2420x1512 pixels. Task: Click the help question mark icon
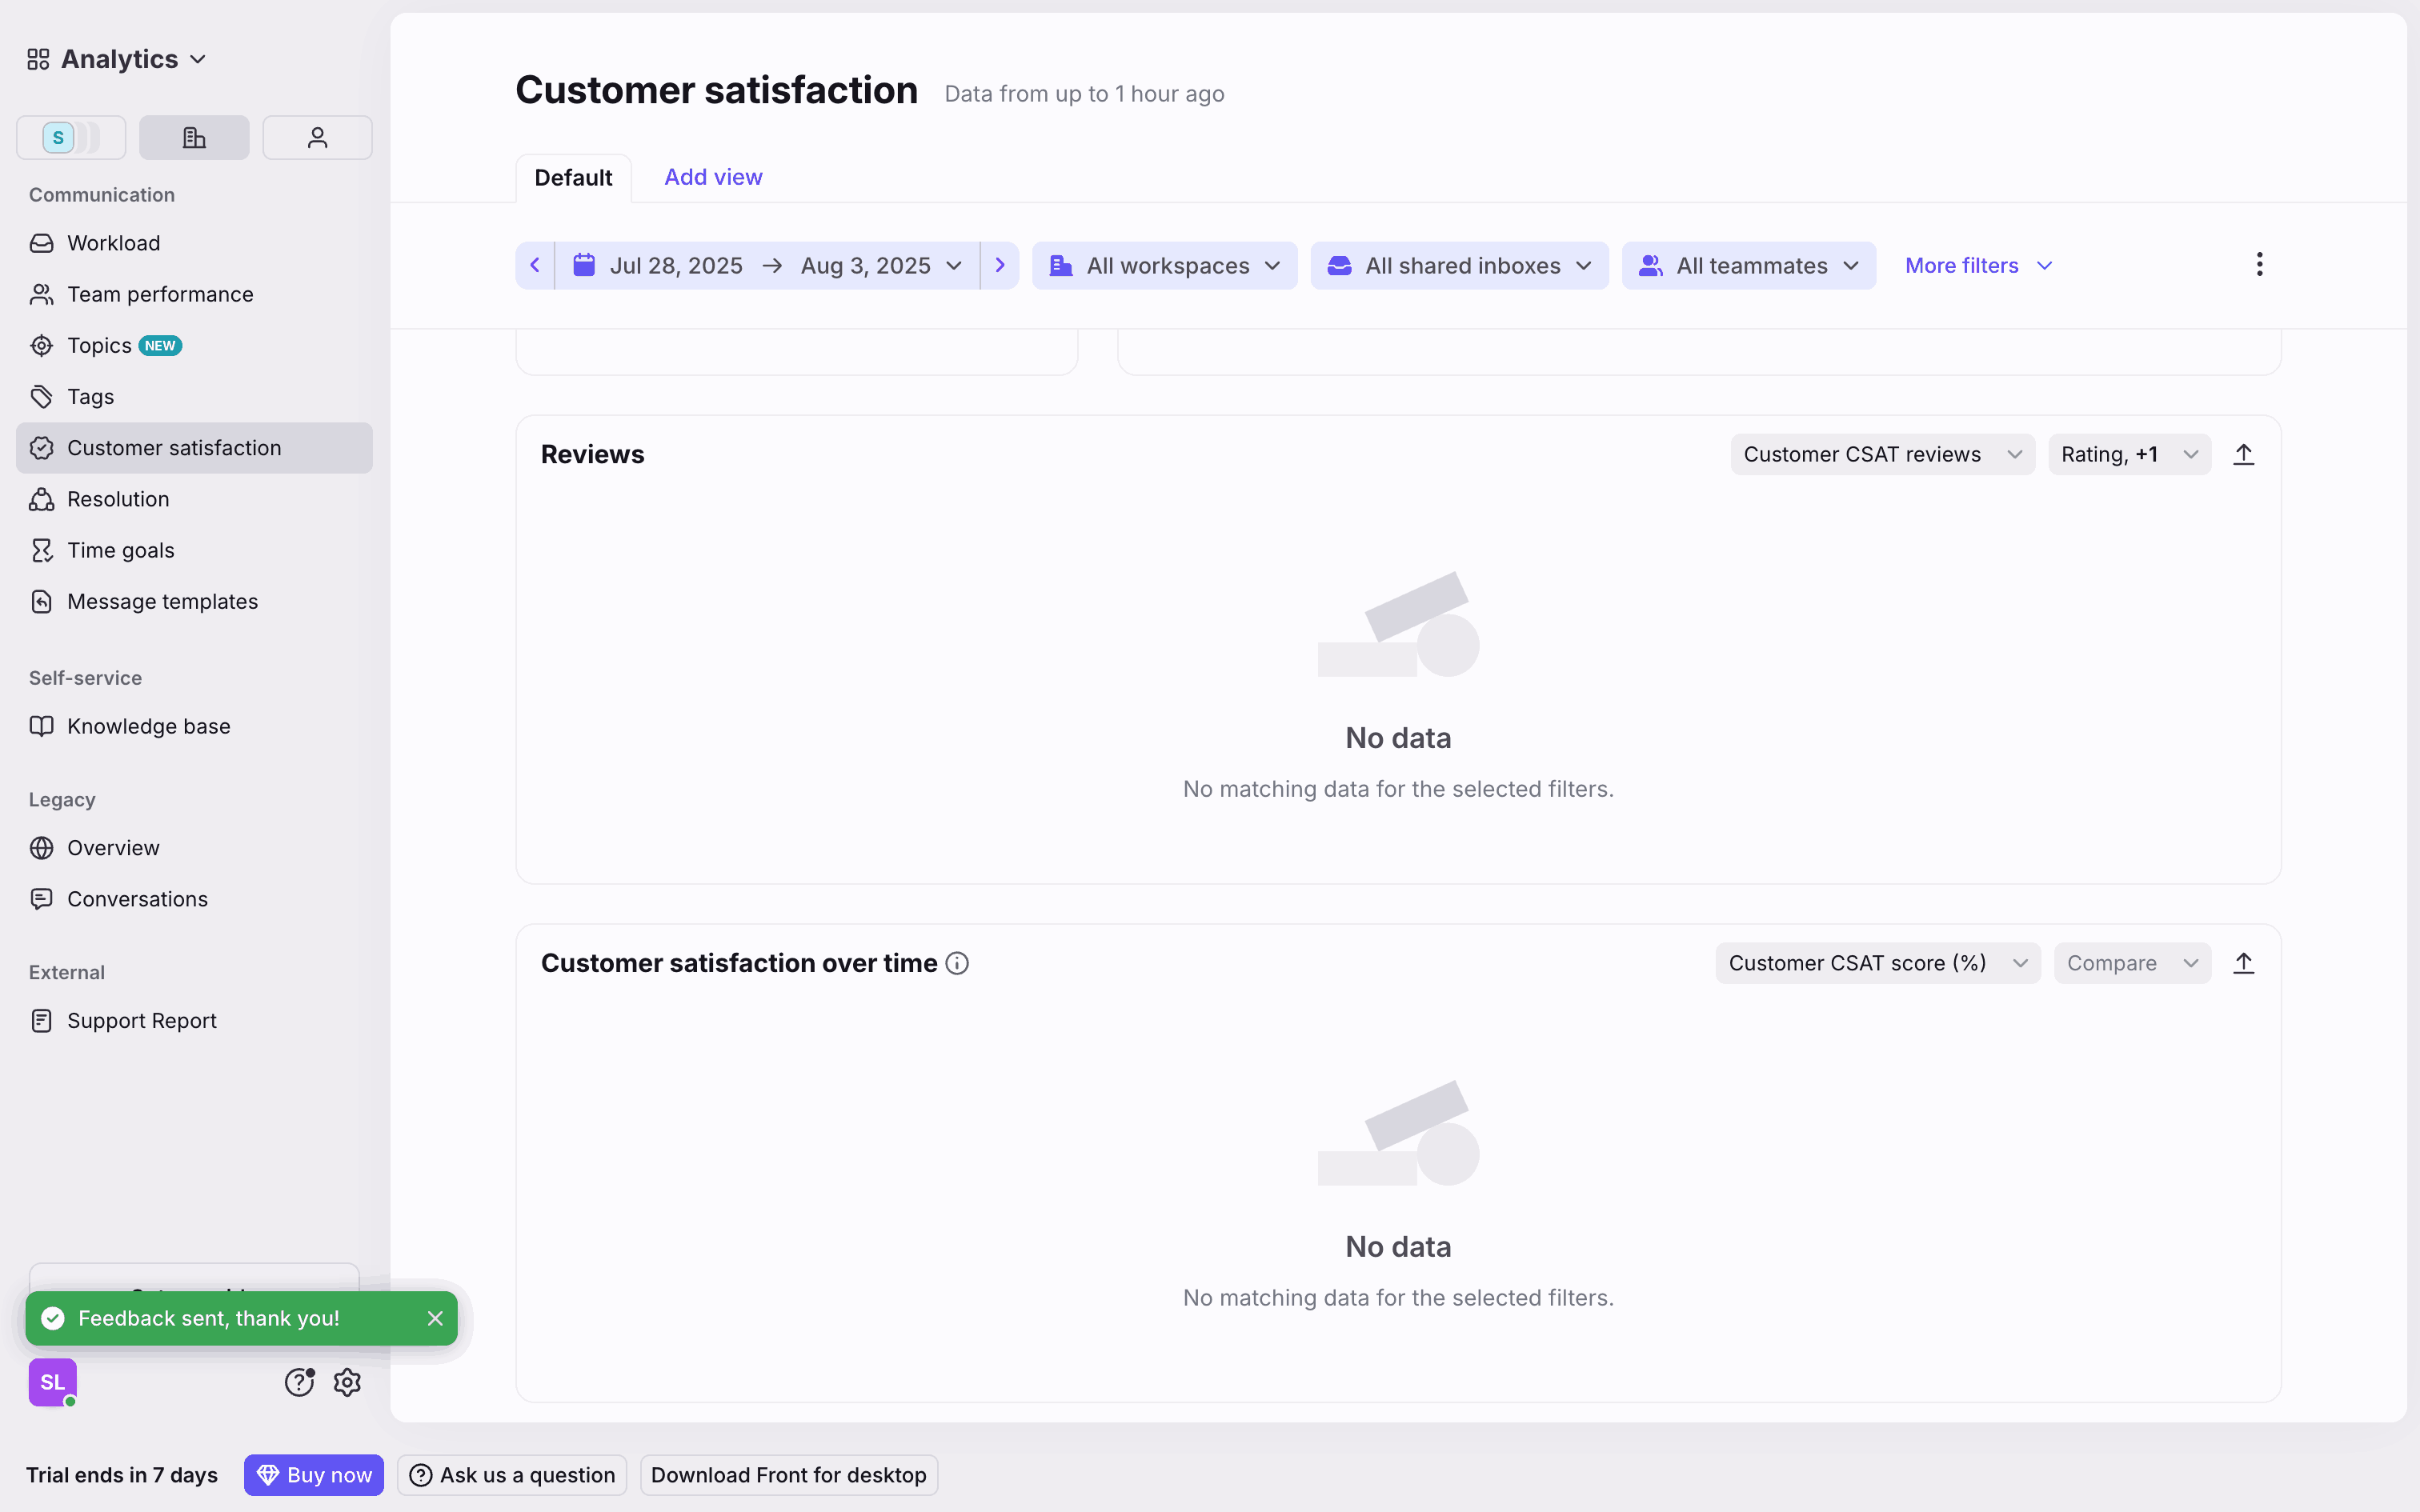299,1382
